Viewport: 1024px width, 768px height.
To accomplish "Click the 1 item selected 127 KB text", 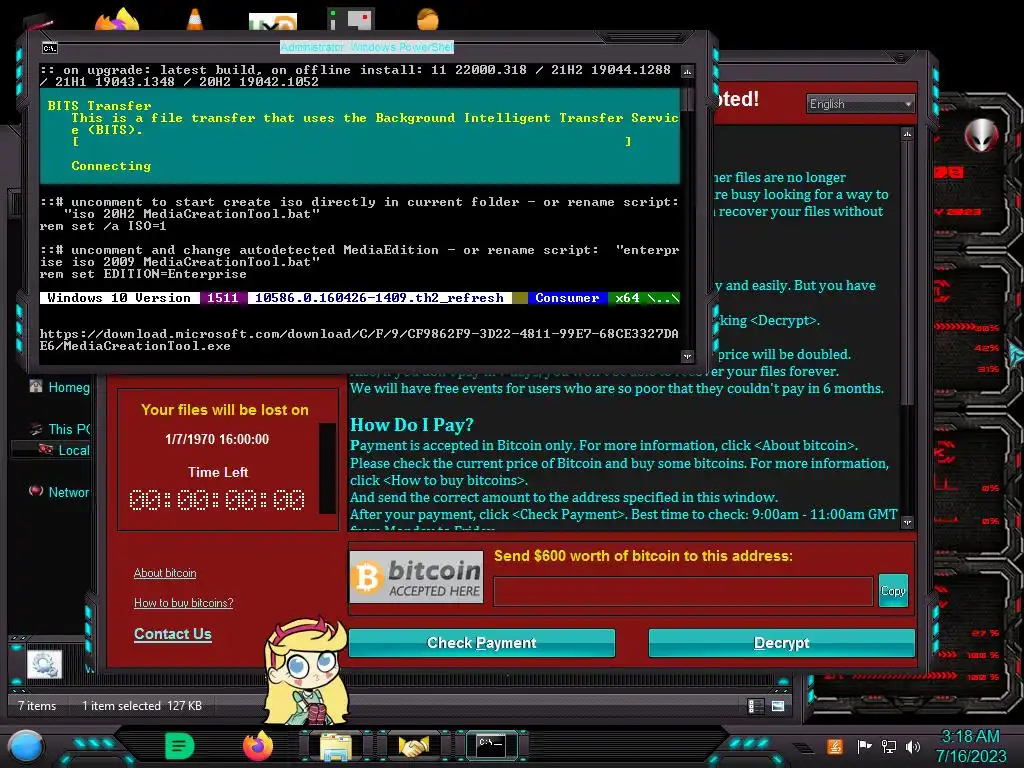I will coord(142,706).
